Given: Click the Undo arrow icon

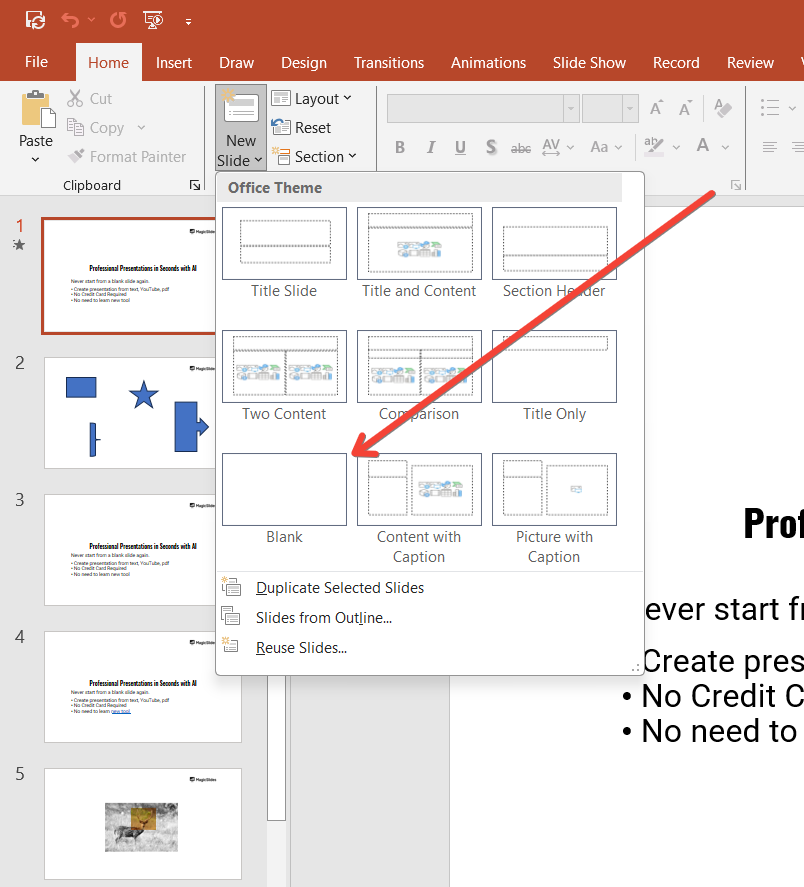Looking at the screenshot, I should [70, 21].
